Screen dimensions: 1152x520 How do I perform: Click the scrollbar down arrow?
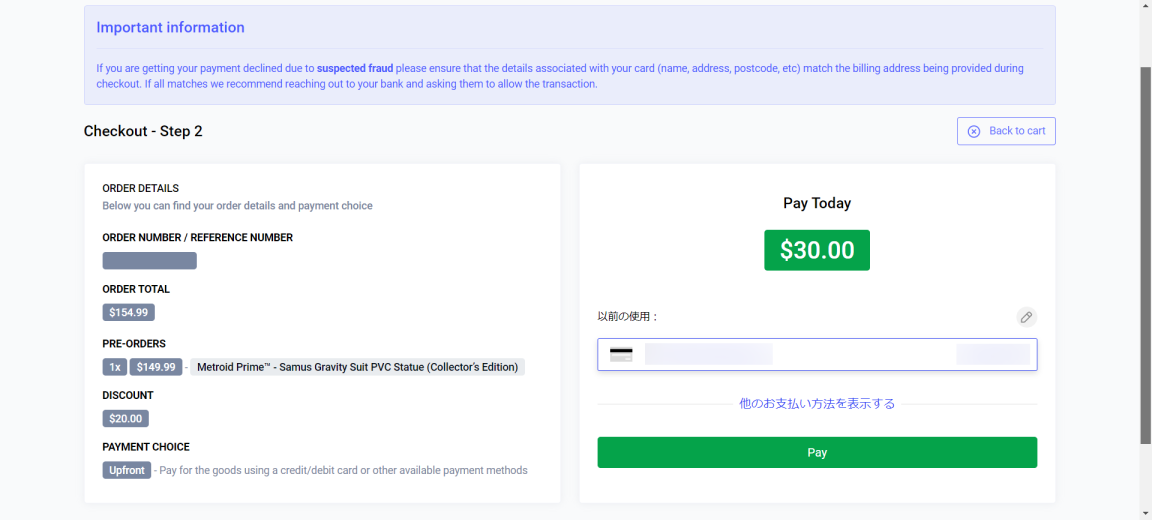tap(1145, 513)
